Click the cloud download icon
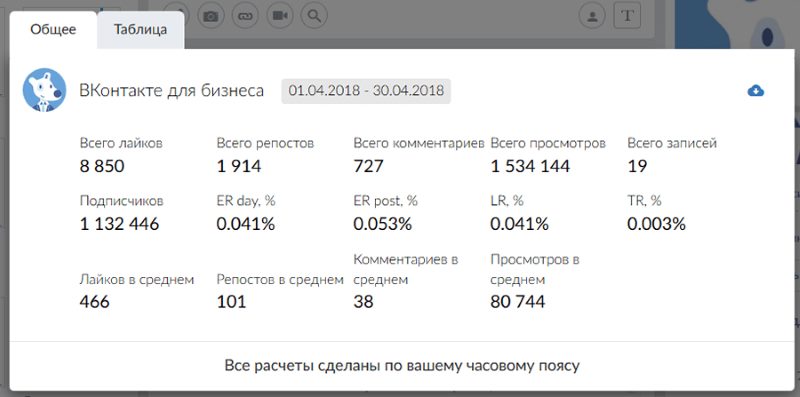This screenshot has width=800, height=397. click(x=756, y=91)
